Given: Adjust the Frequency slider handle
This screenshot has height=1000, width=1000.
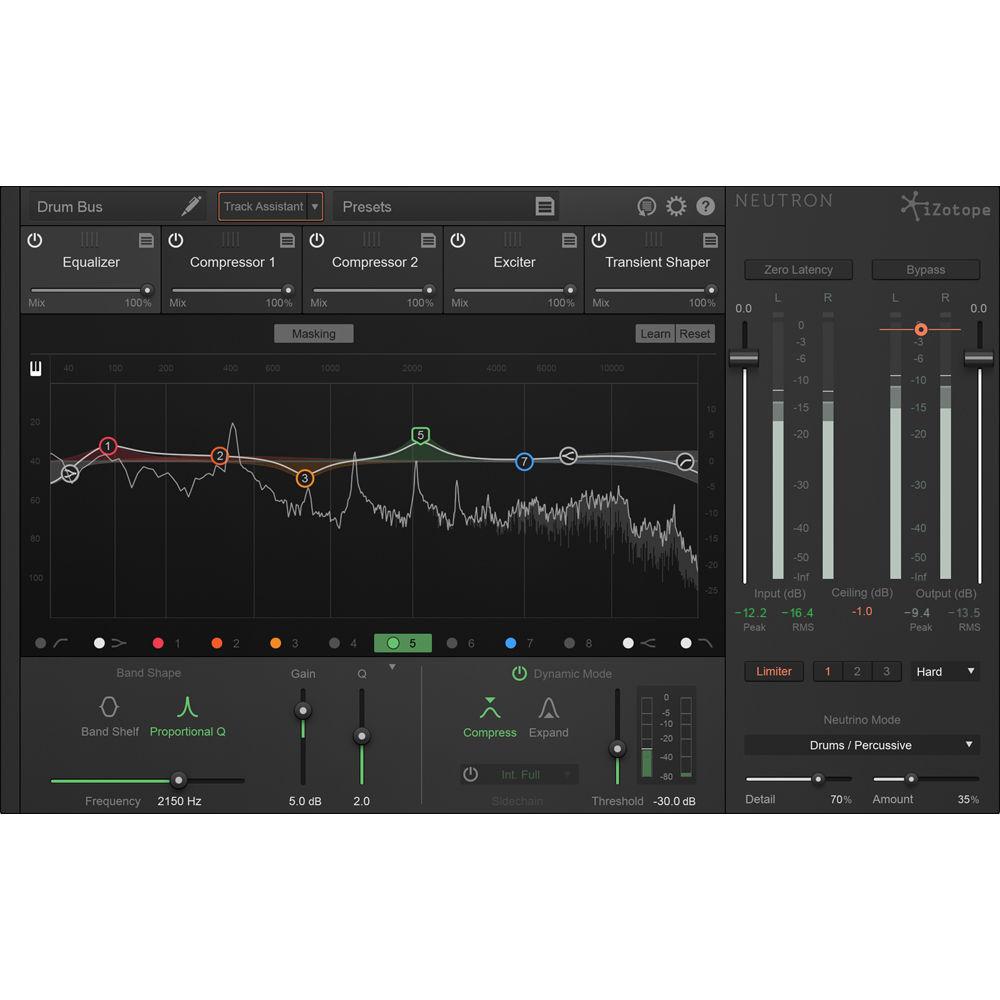Looking at the screenshot, I should pyautogui.click(x=179, y=781).
